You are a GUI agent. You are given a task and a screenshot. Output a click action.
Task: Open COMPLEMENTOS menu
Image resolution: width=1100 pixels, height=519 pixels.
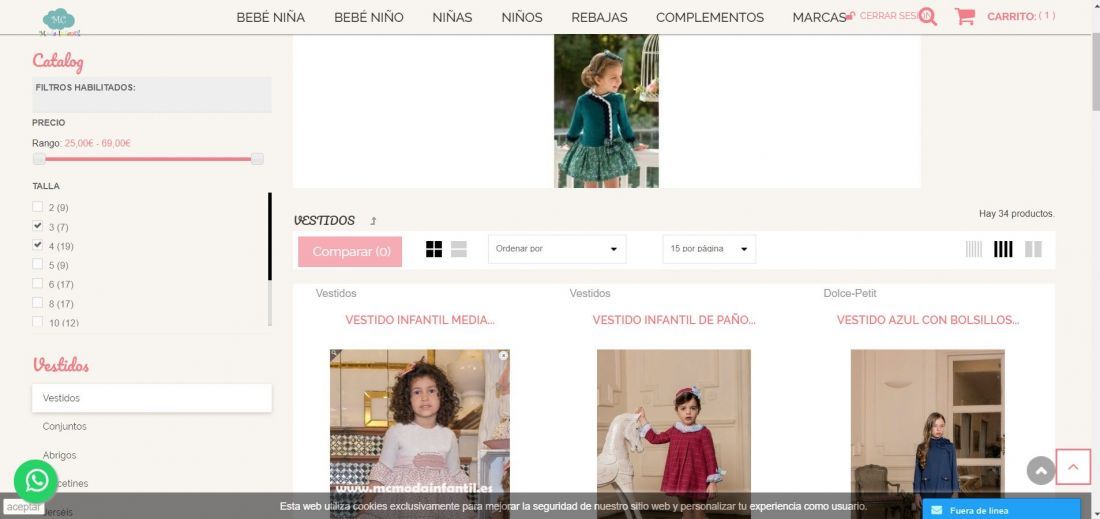tap(710, 18)
